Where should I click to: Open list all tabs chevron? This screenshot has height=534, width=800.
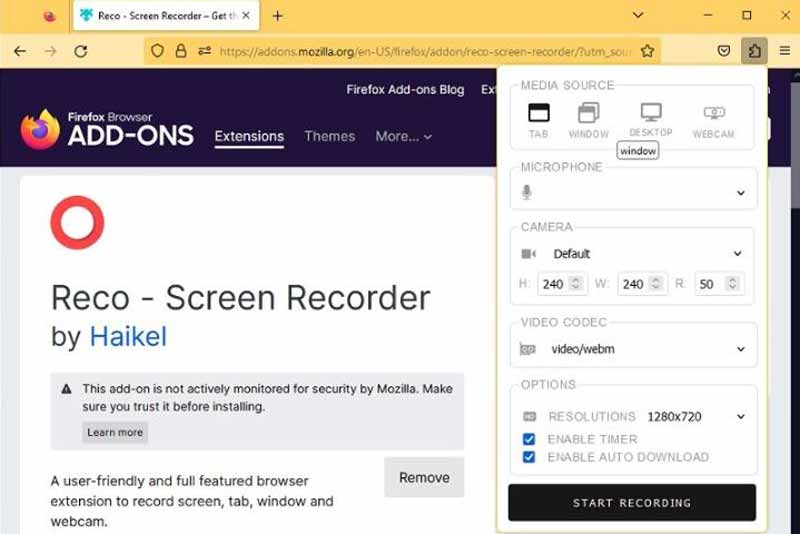[x=638, y=15]
